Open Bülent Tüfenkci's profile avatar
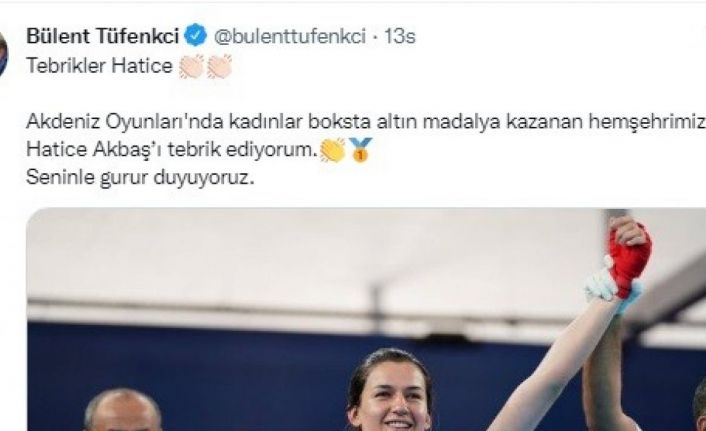This screenshot has width=706, height=431. tap(3, 54)
